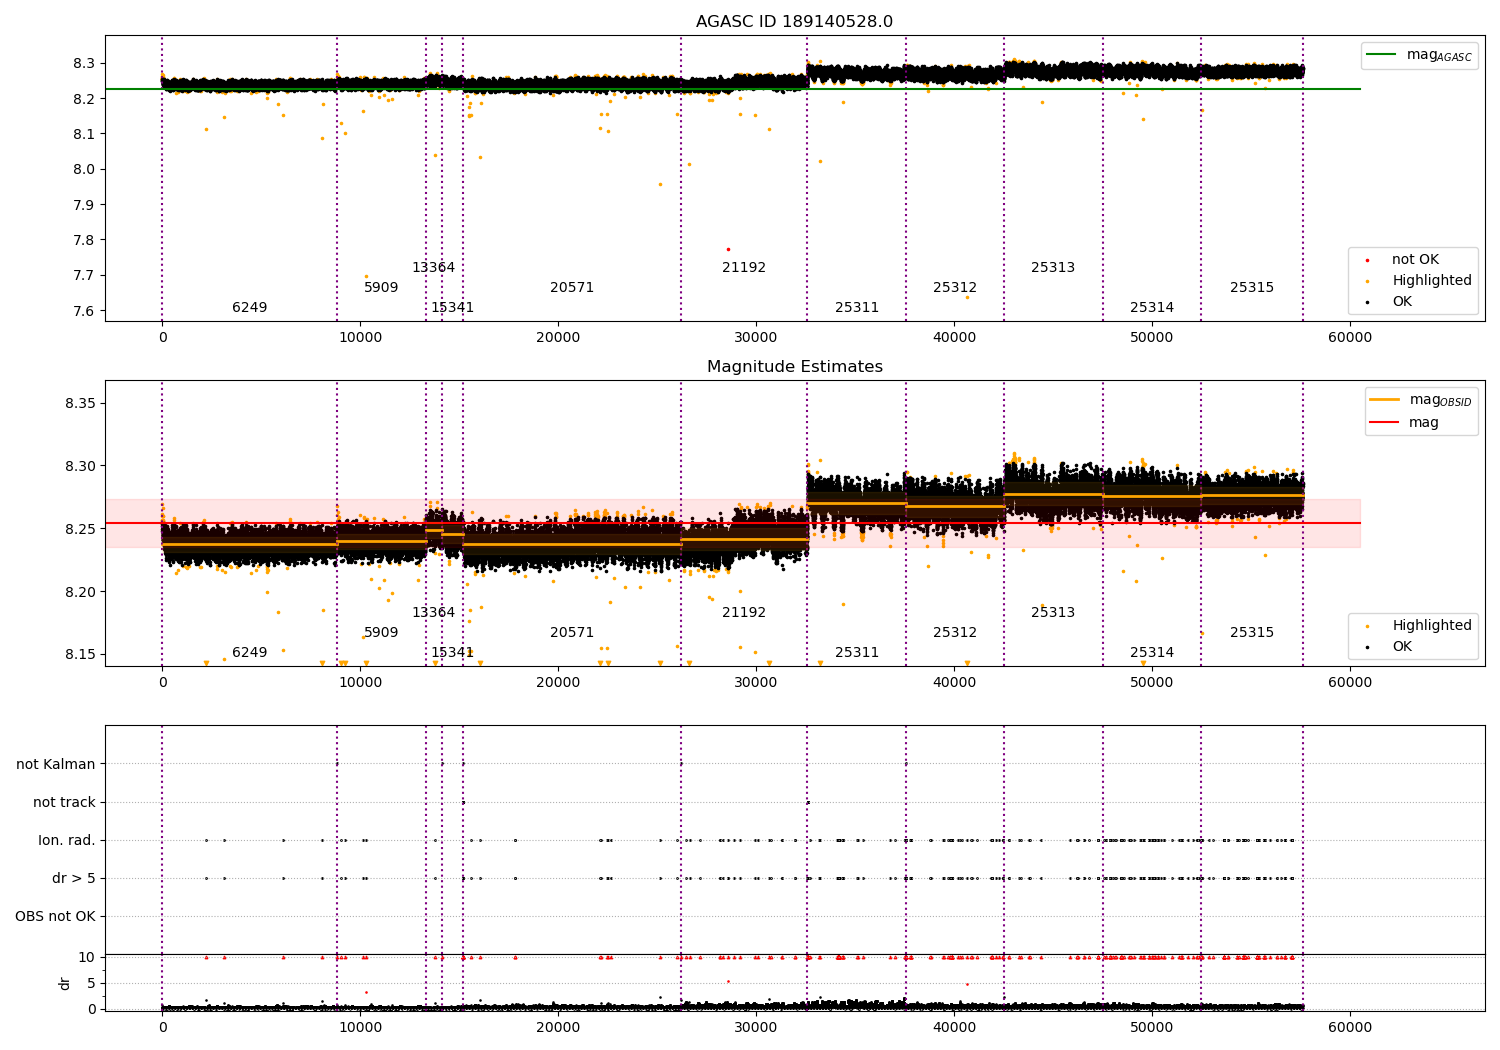Click OBSID label 25312 in top plot
1500x1050 pixels.
coord(955,288)
